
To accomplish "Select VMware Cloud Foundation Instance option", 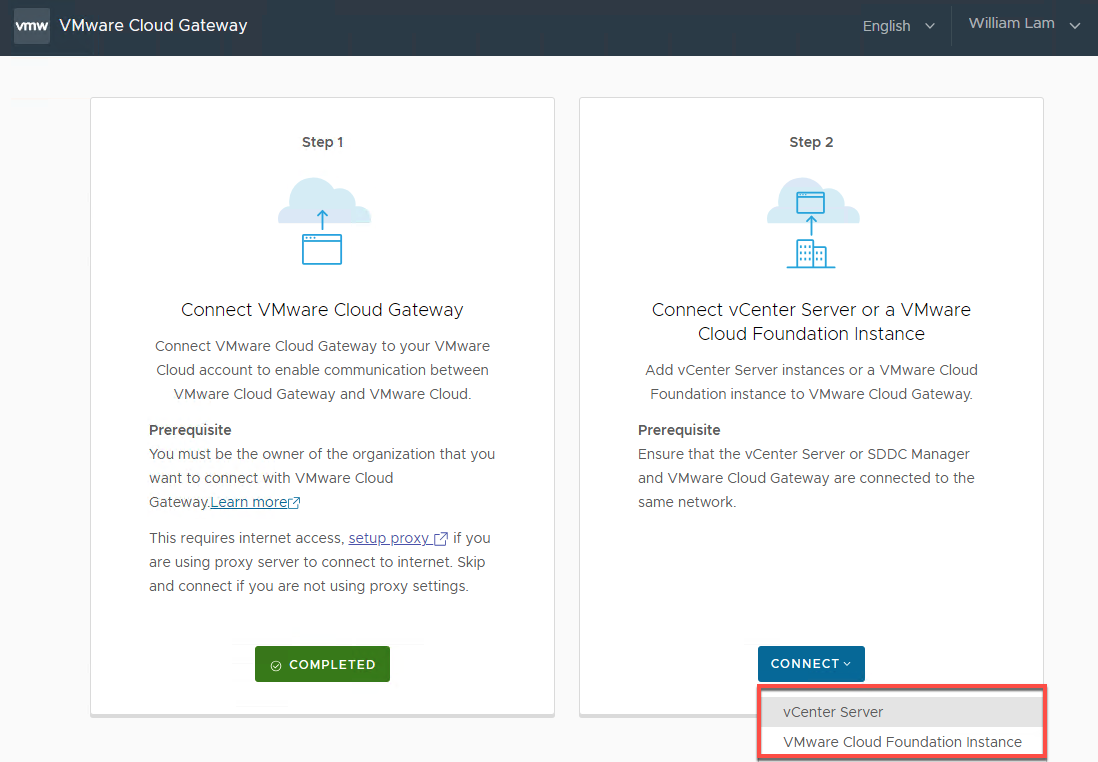I will point(901,741).
